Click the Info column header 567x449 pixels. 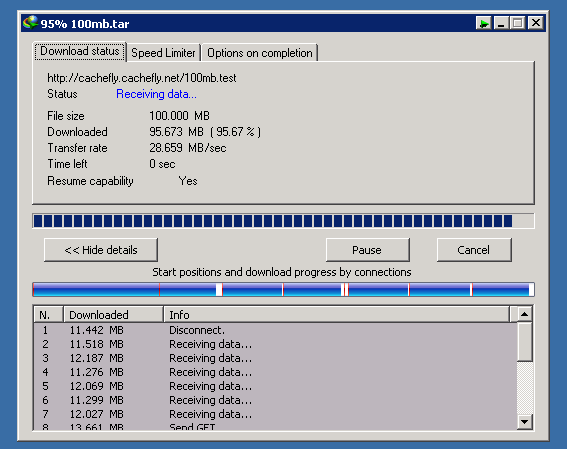(x=337, y=315)
